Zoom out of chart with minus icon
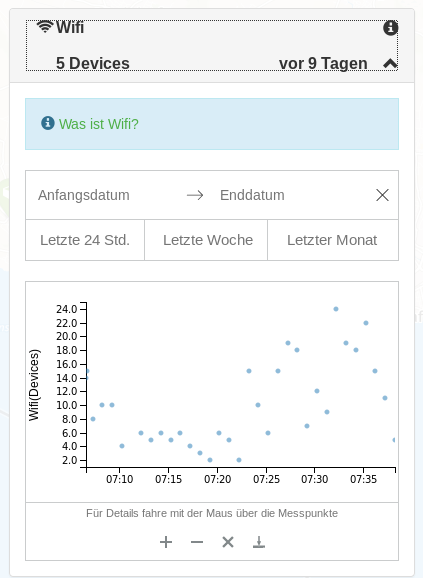The width and height of the screenshot is (423, 578). (197, 542)
